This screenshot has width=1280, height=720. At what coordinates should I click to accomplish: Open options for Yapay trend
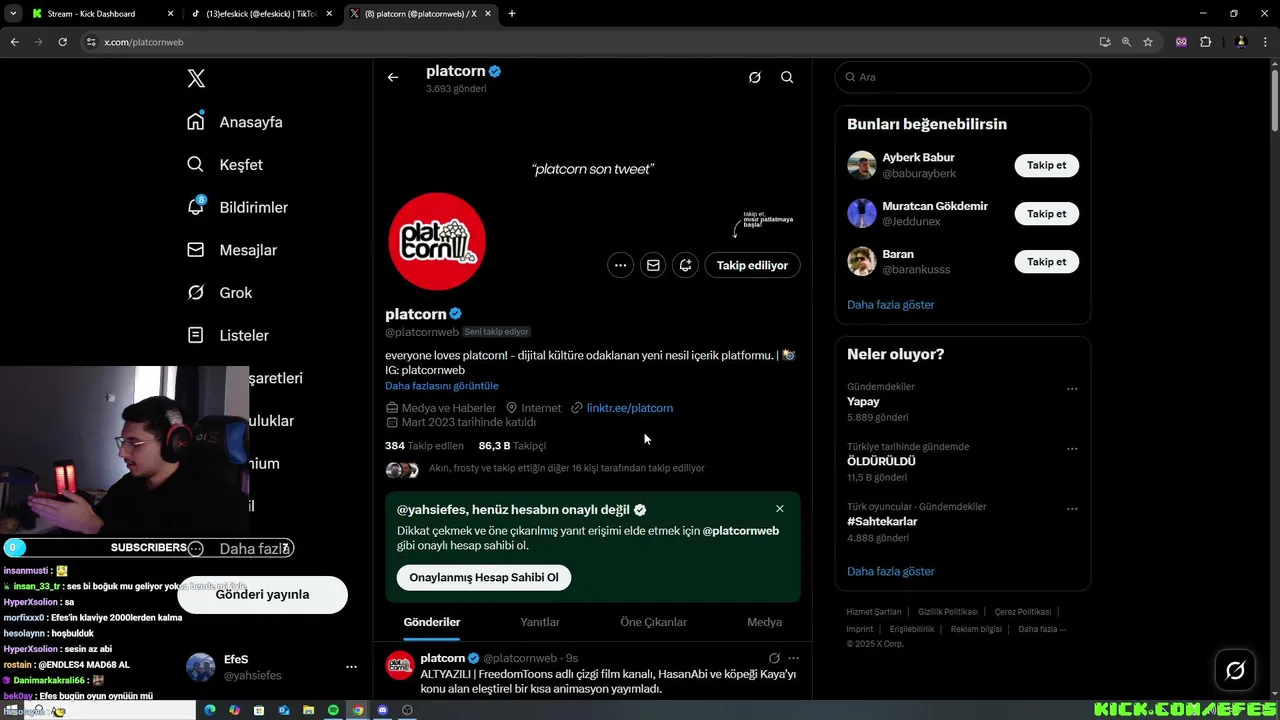point(1072,388)
